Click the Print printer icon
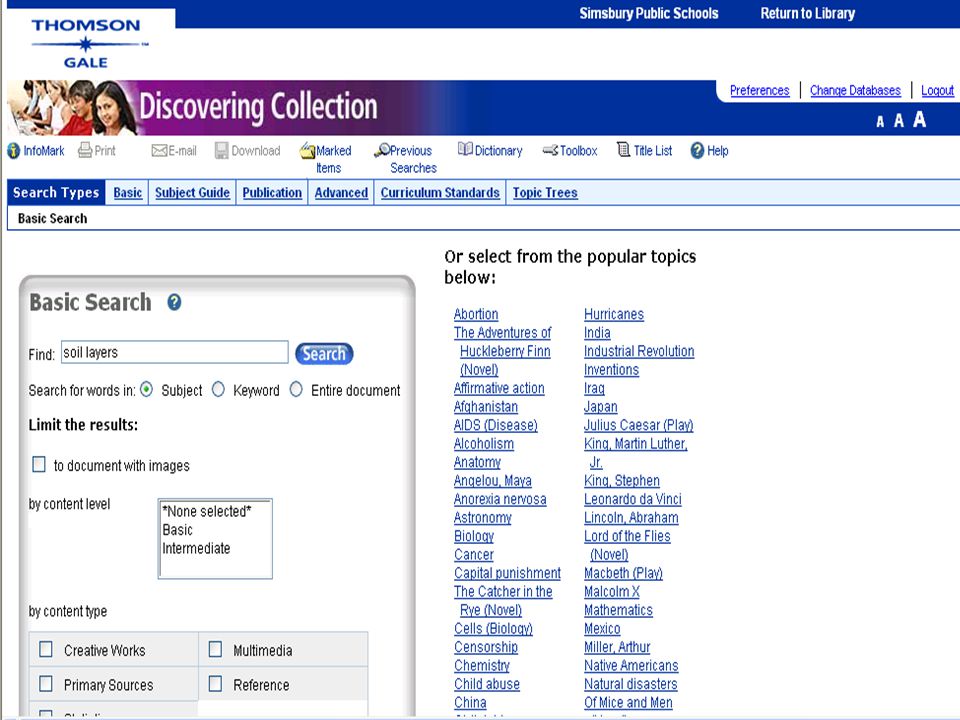Image resolution: width=960 pixels, height=720 pixels. click(x=85, y=151)
